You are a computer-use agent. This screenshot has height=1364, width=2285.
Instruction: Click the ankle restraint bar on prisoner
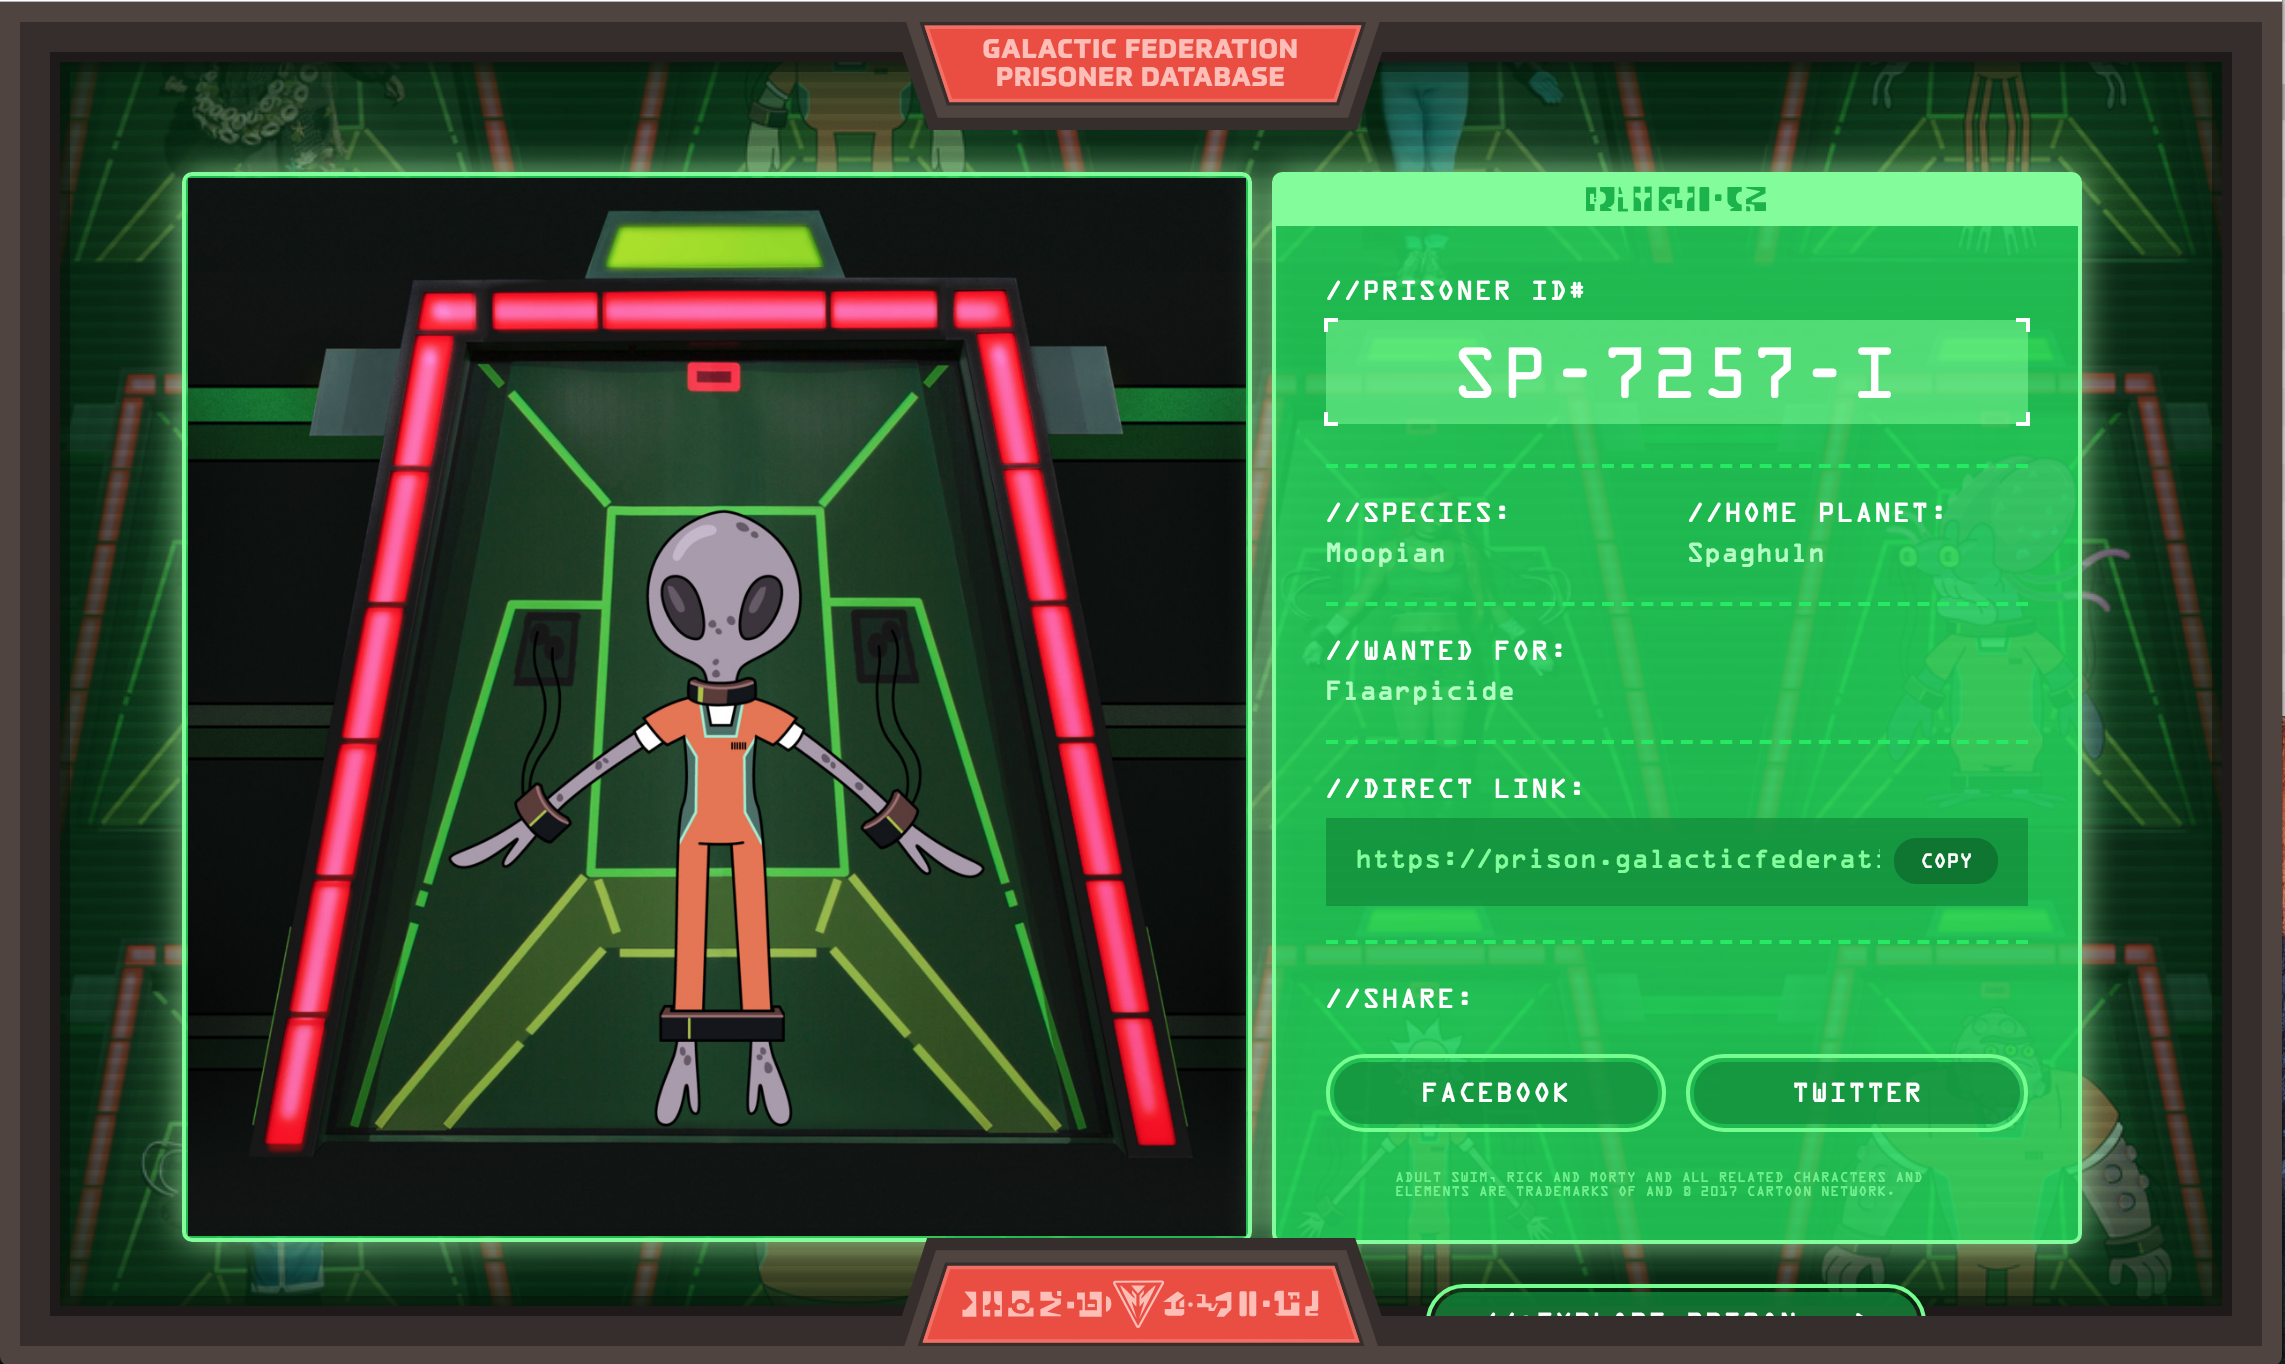click(x=721, y=1025)
